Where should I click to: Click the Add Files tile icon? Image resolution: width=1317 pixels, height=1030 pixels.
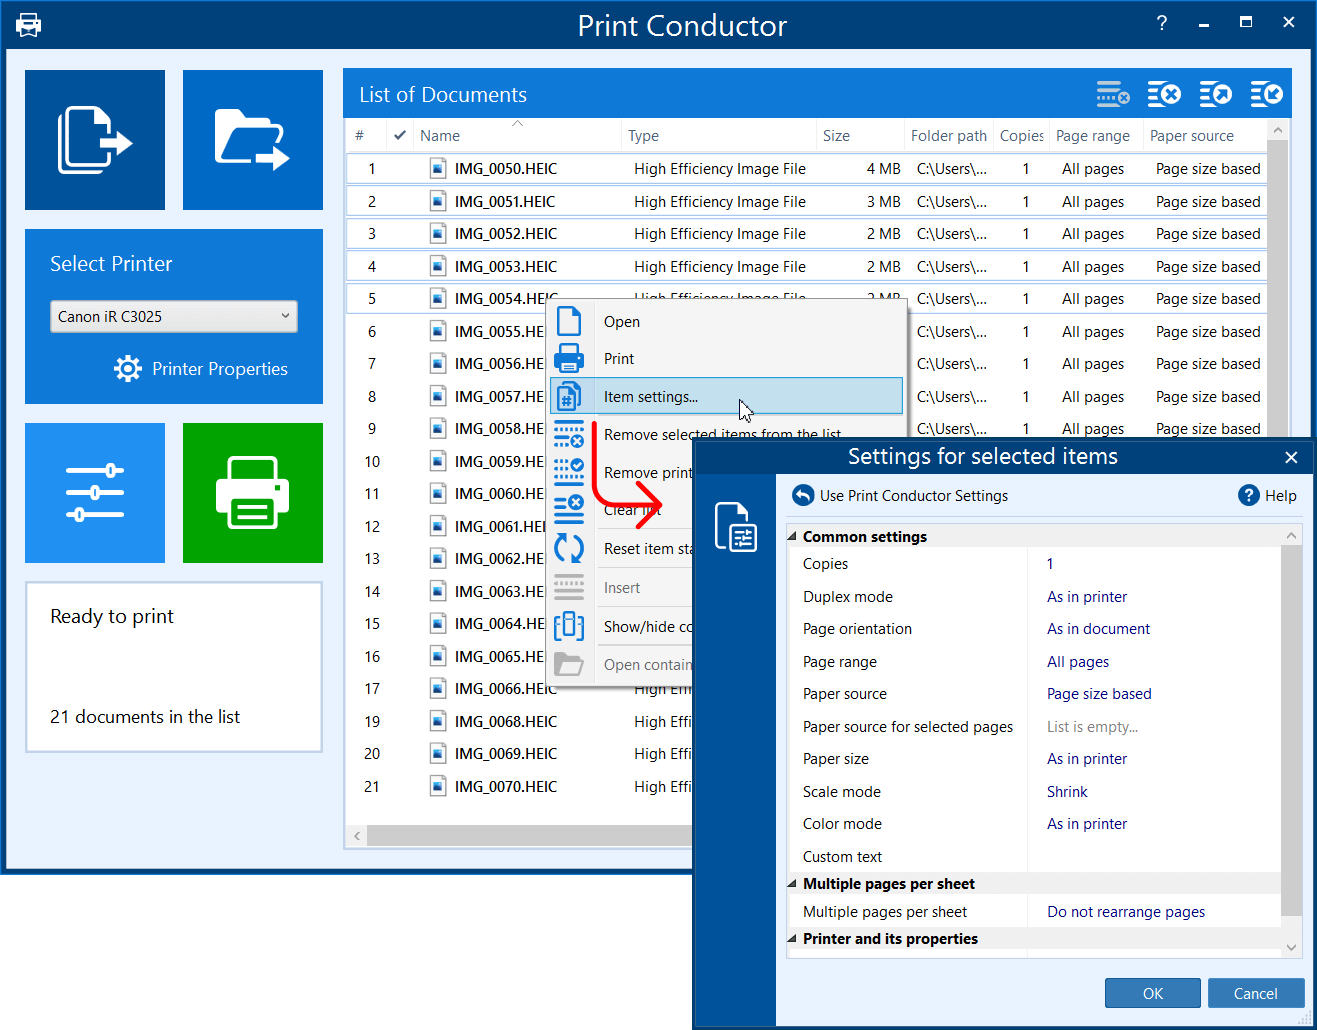click(x=95, y=140)
